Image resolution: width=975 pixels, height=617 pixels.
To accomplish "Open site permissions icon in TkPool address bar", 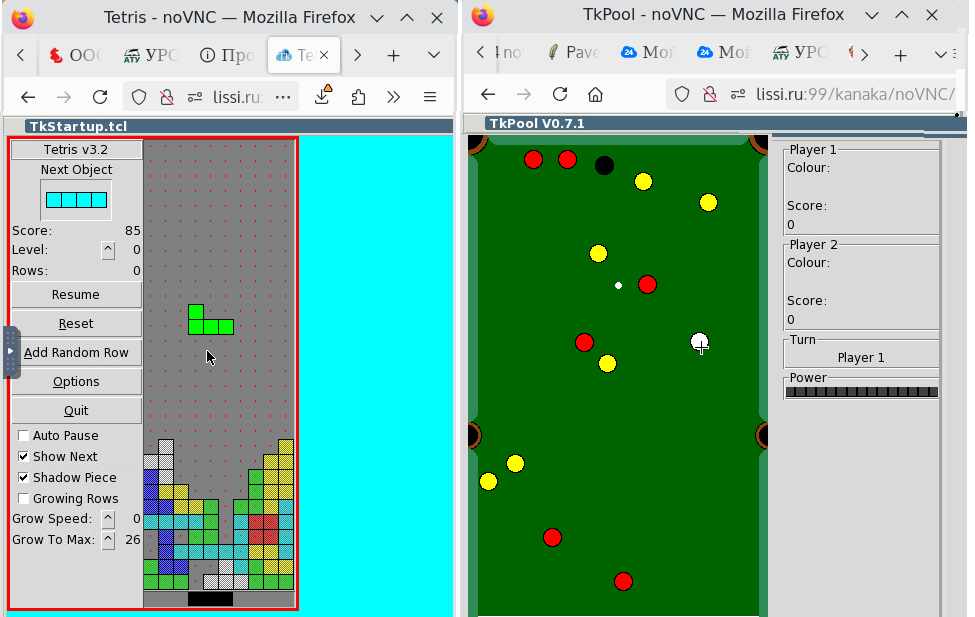I will (x=738, y=94).
